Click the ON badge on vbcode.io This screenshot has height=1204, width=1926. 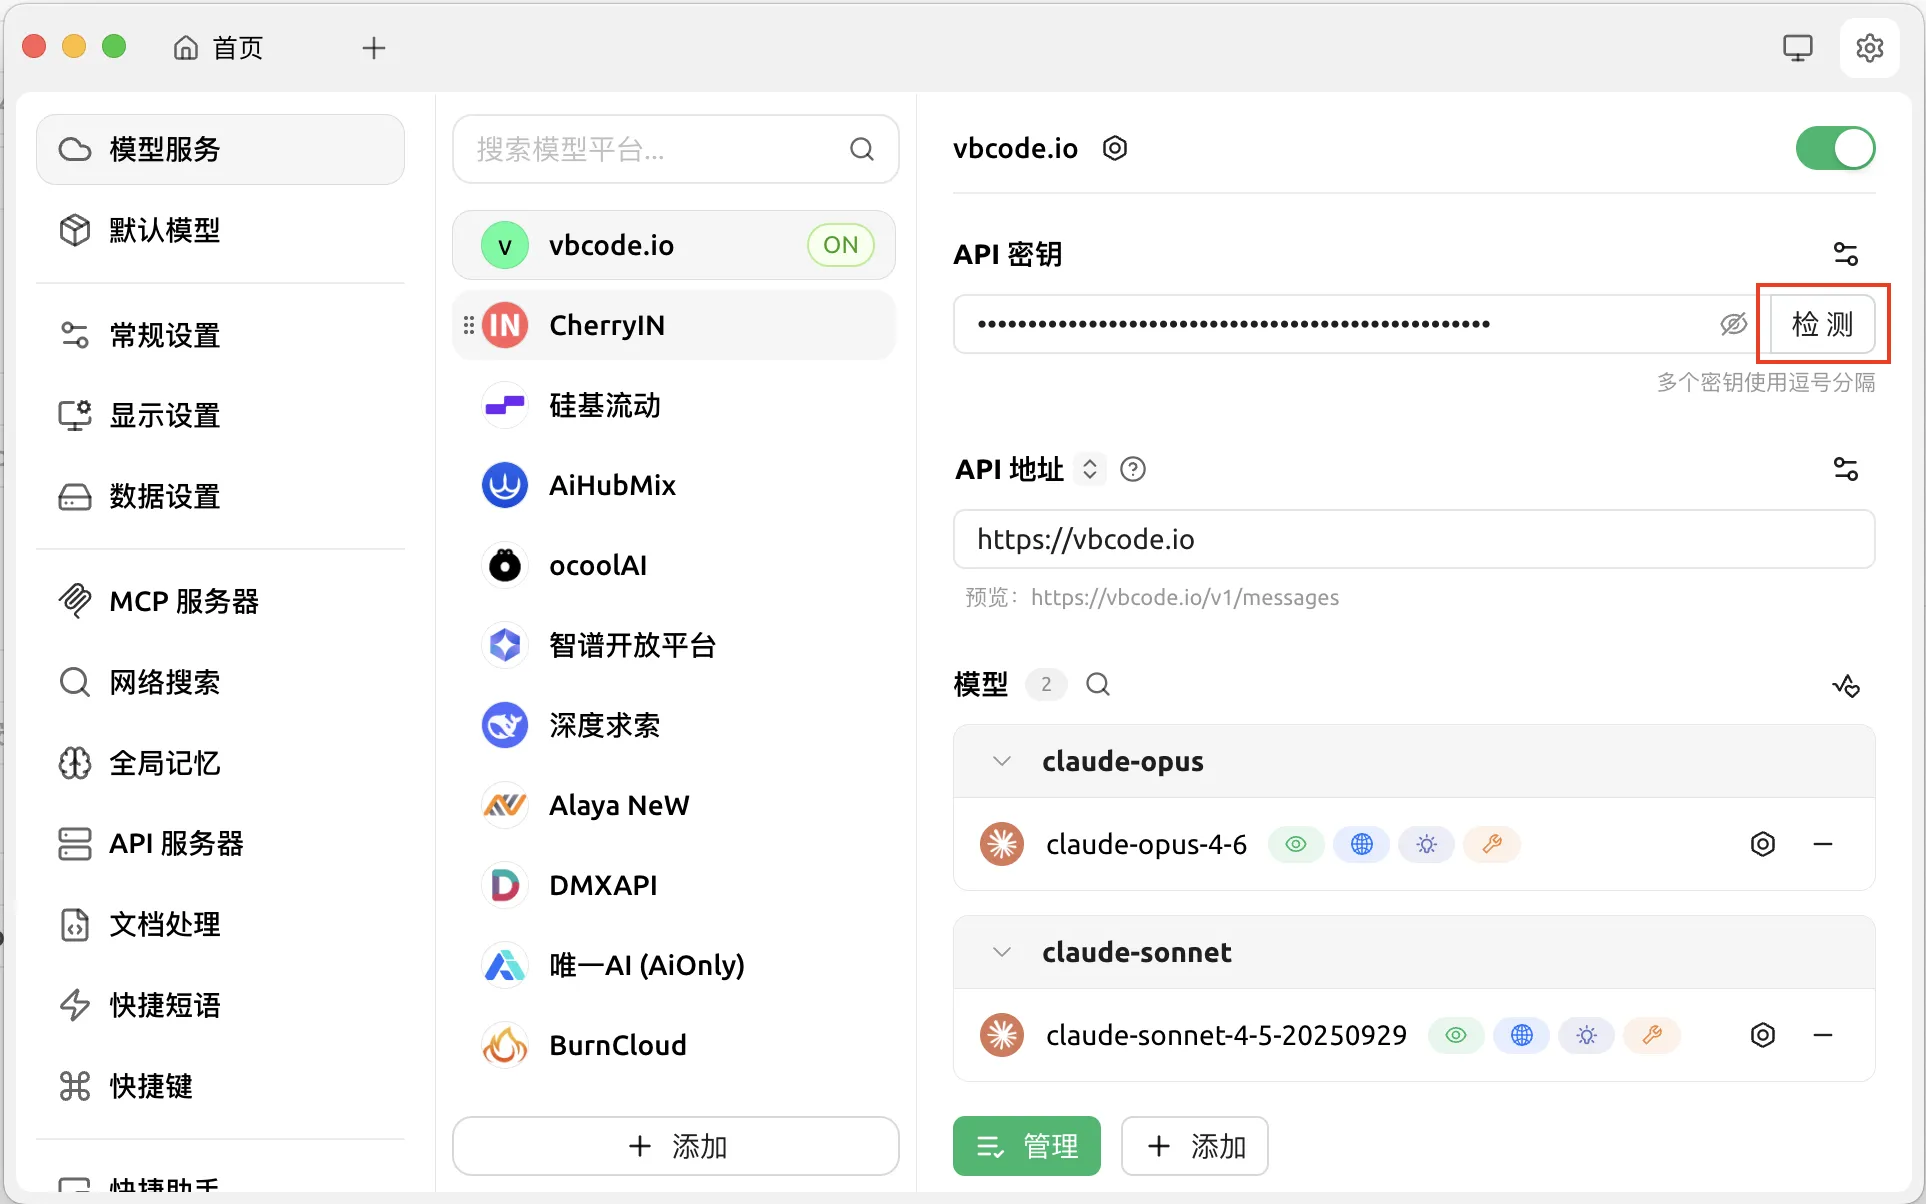841,245
